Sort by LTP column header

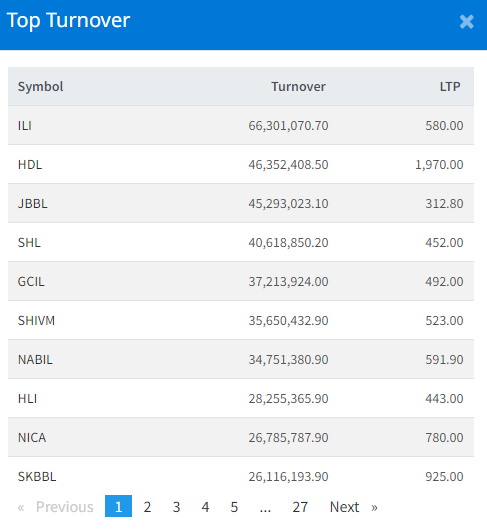click(450, 87)
